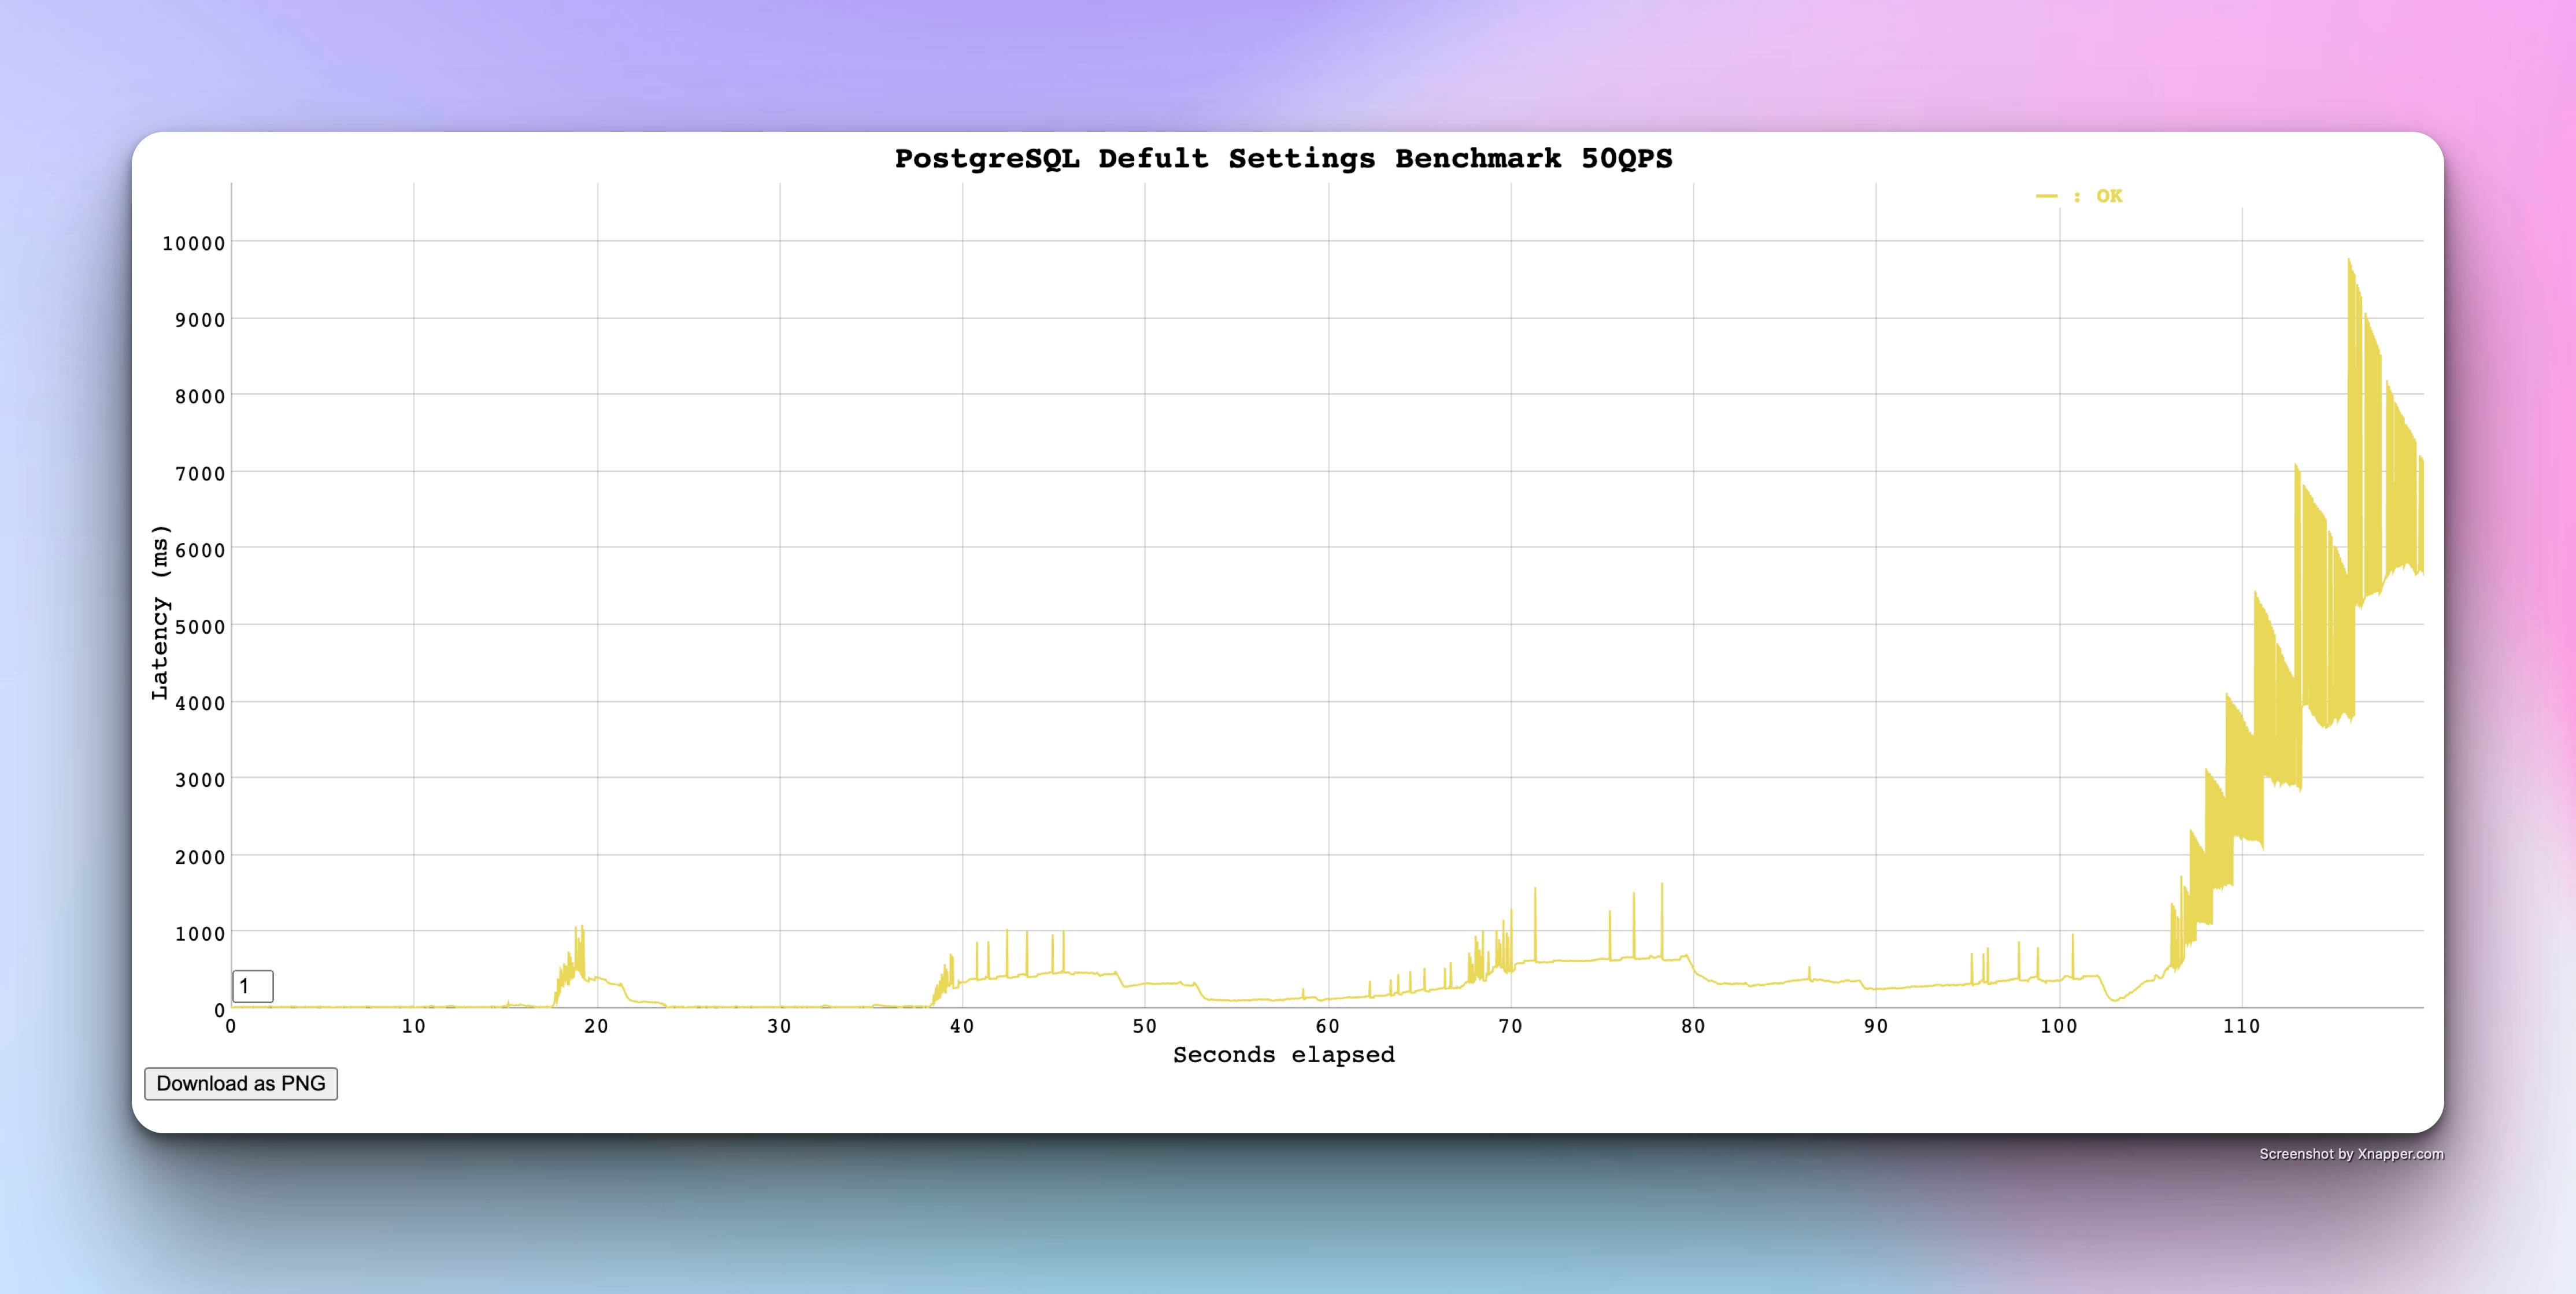Click the 100 x-axis tick label

coord(2059,1026)
